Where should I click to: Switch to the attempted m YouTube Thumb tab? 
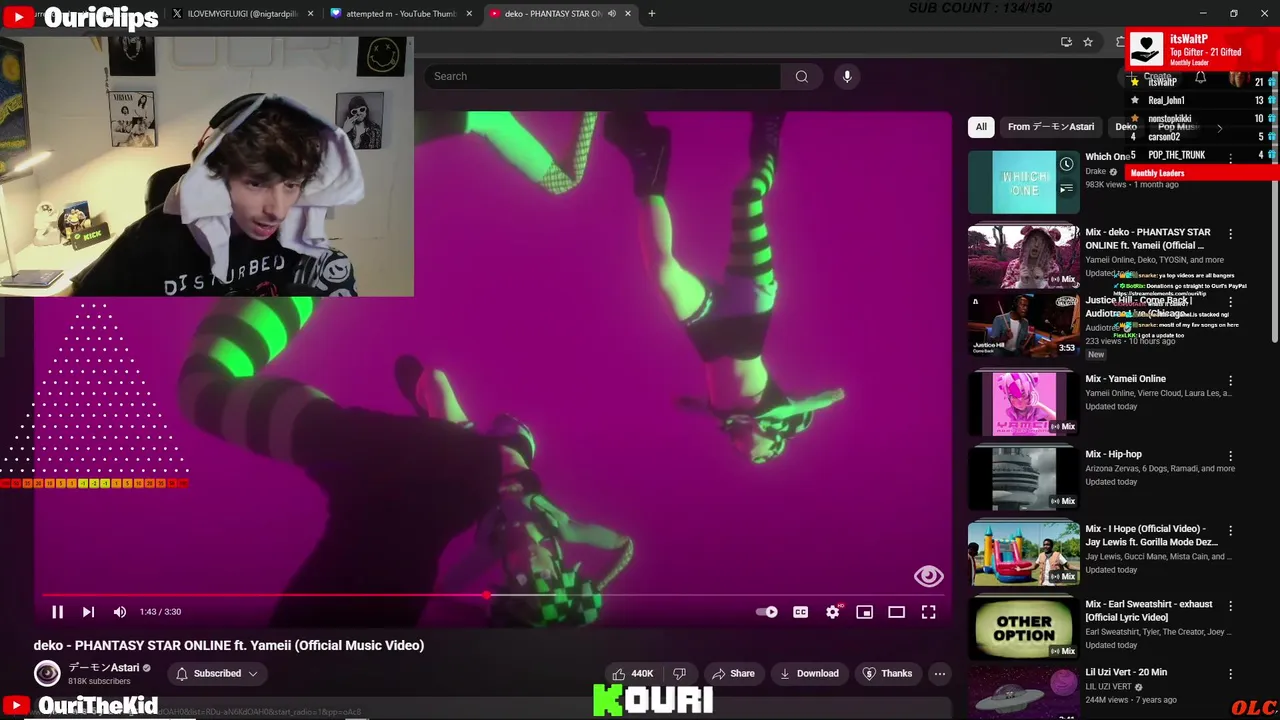tap(401, 13)
